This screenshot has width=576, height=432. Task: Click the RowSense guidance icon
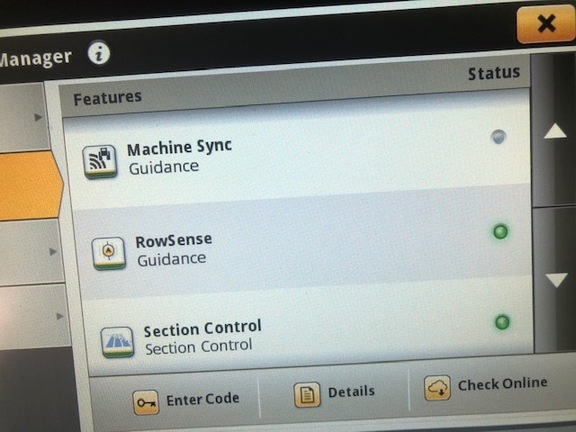(108, 253)
